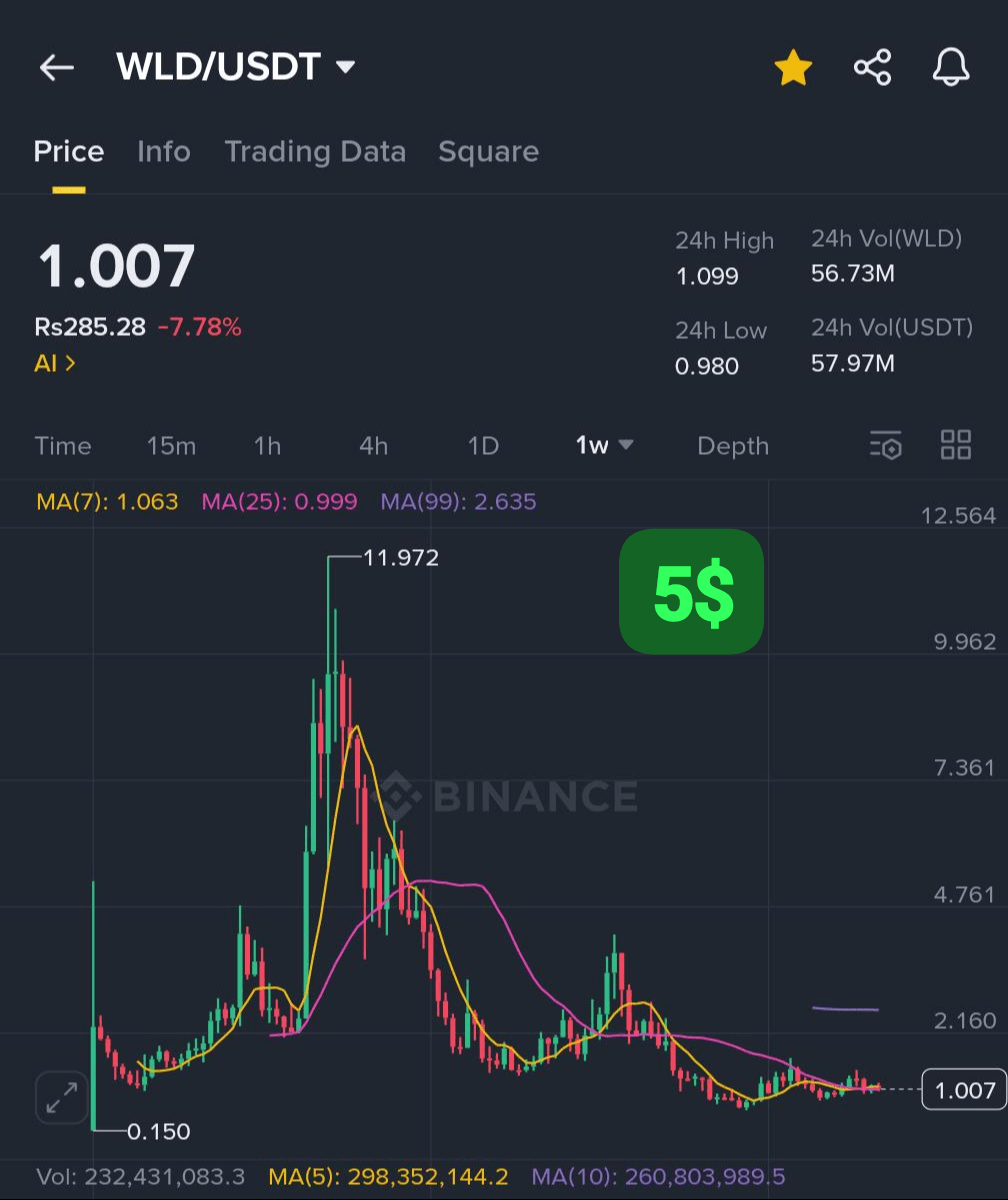Click the 24h Low value 0.980
The width and height of the screenshot is (1008, 1200).
707,367
